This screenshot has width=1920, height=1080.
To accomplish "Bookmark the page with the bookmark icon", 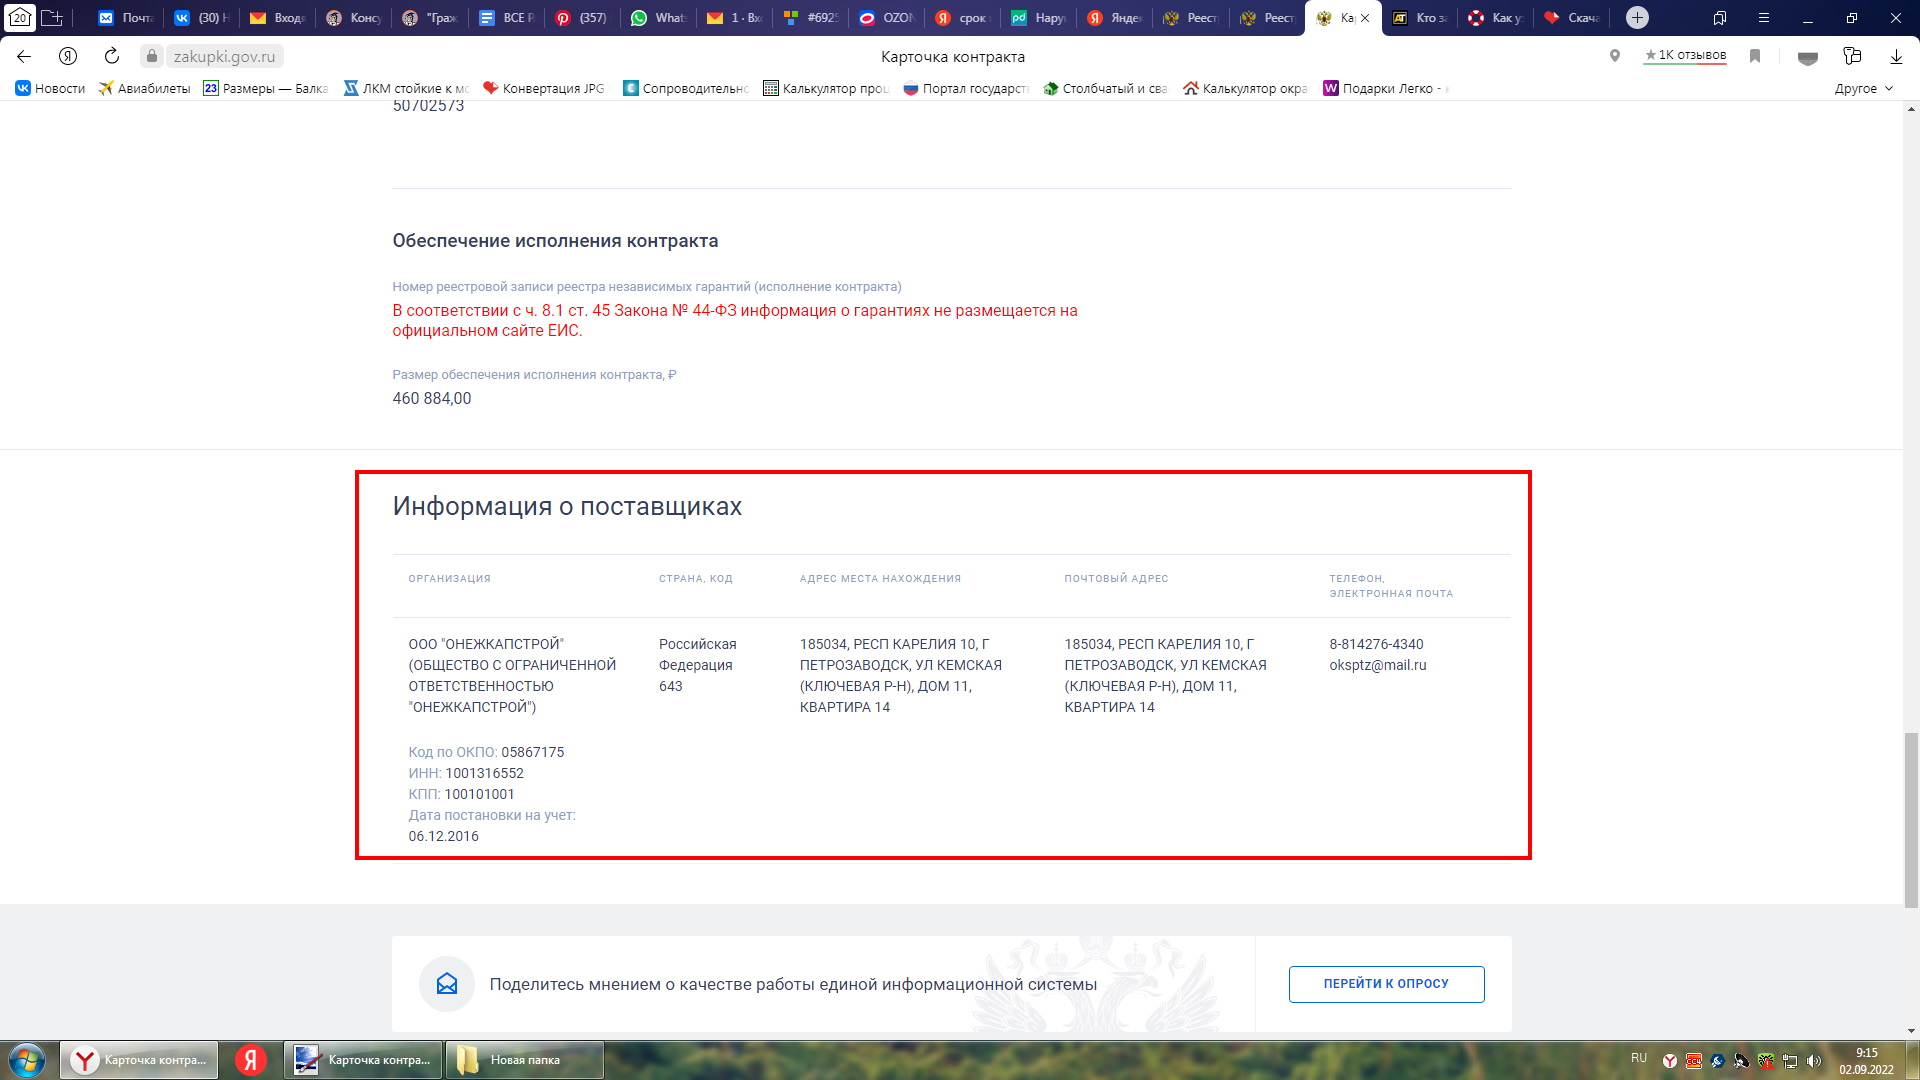I will tap(1754, 56).
